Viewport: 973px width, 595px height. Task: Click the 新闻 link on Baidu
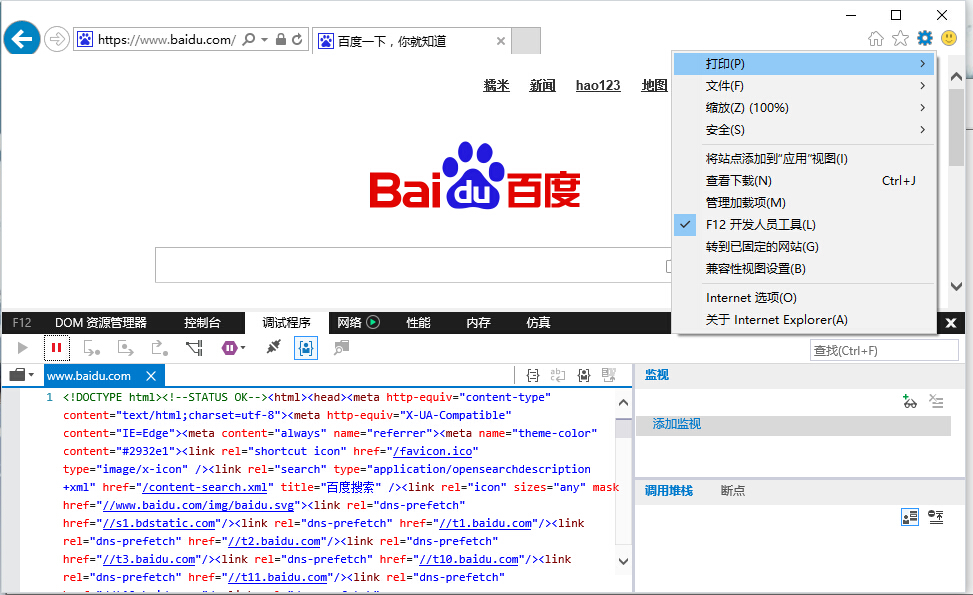pyautogui.click(x=542, y=86)
